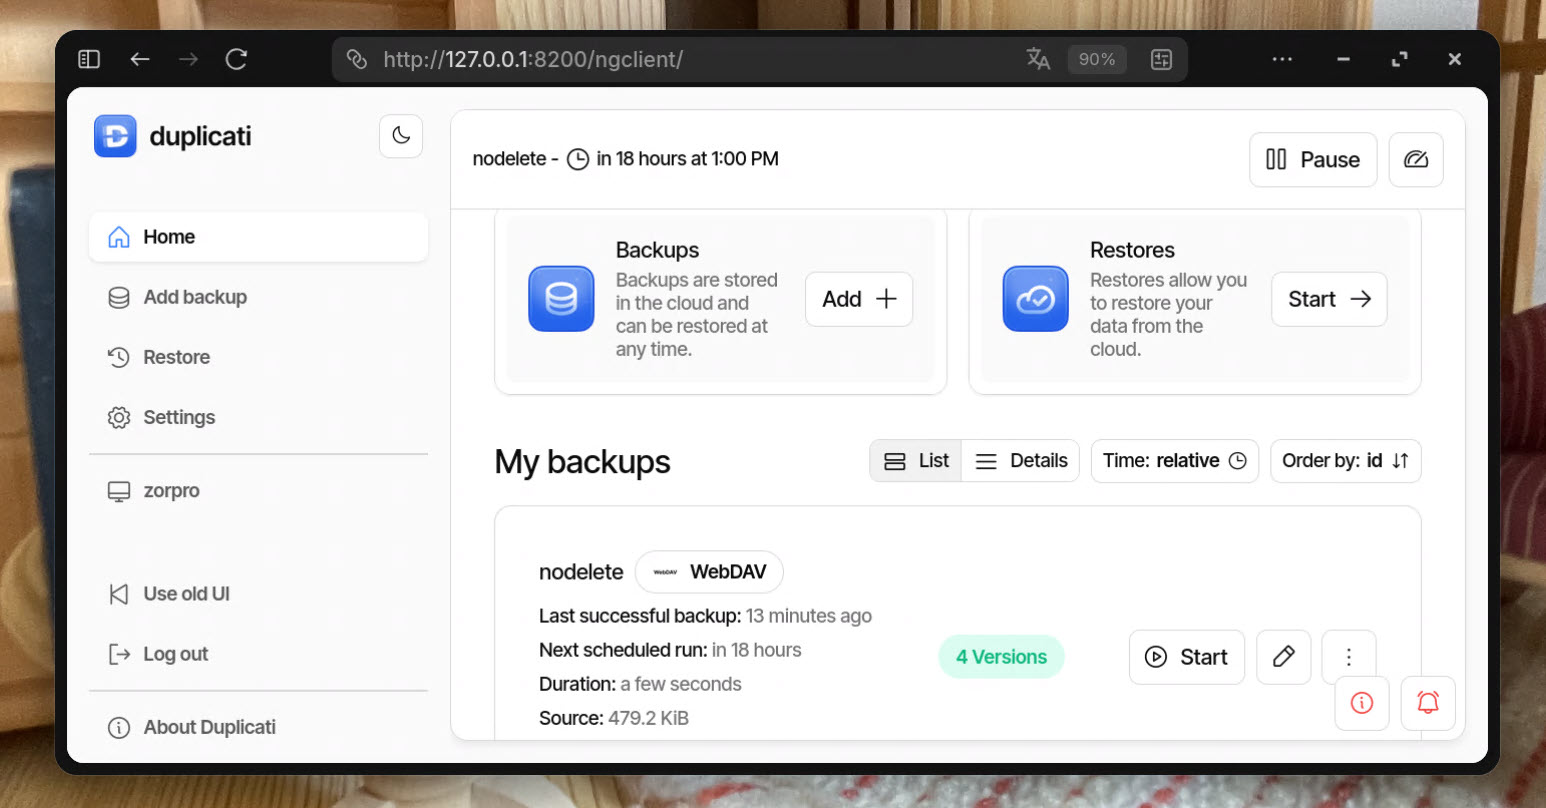The image size is (1546, 808).
Task: Open the three-dot menu for nodelete backup
Action: point(1348,657)
